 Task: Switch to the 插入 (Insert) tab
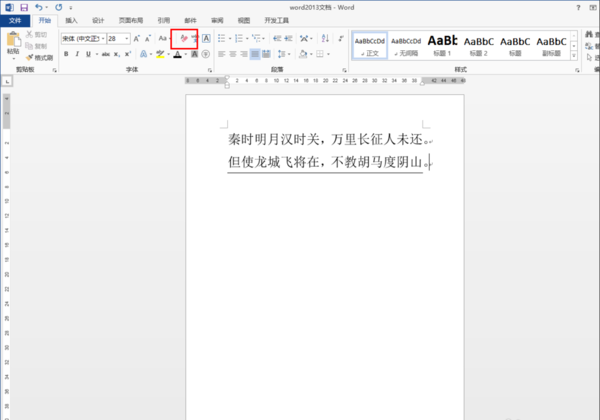[71, 20]
